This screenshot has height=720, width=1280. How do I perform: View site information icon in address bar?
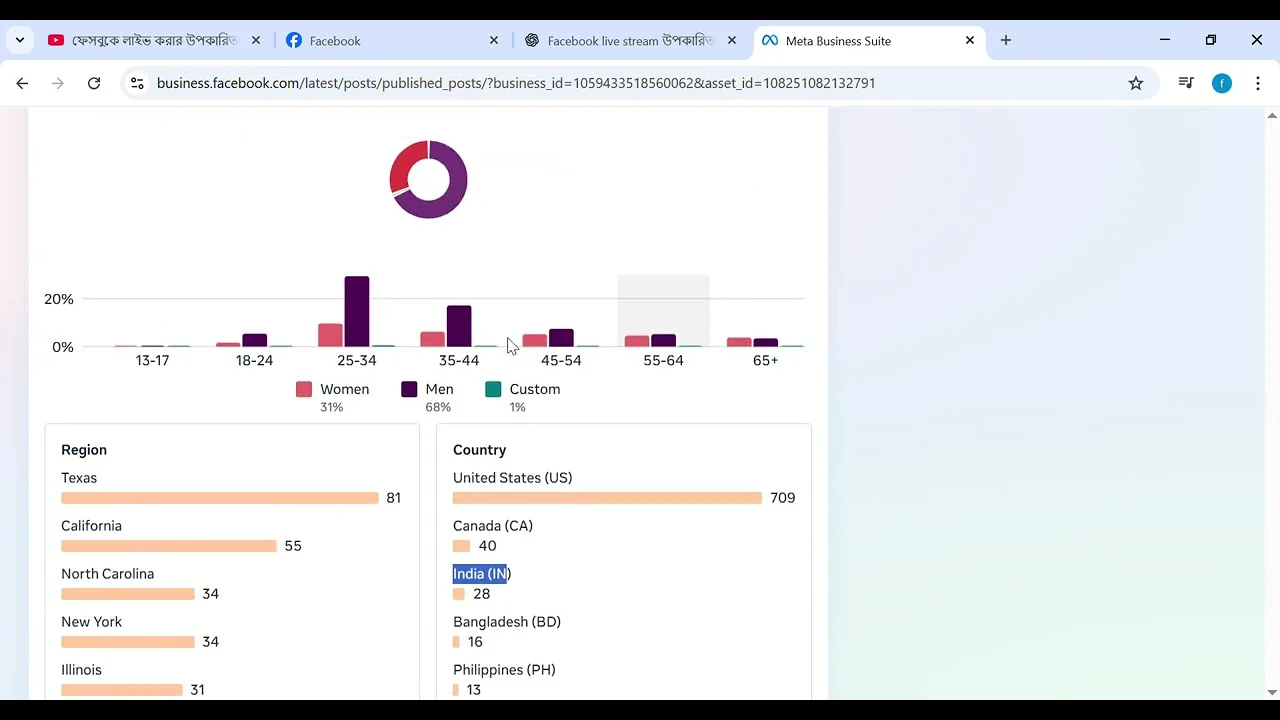click(x=138, y=83)
